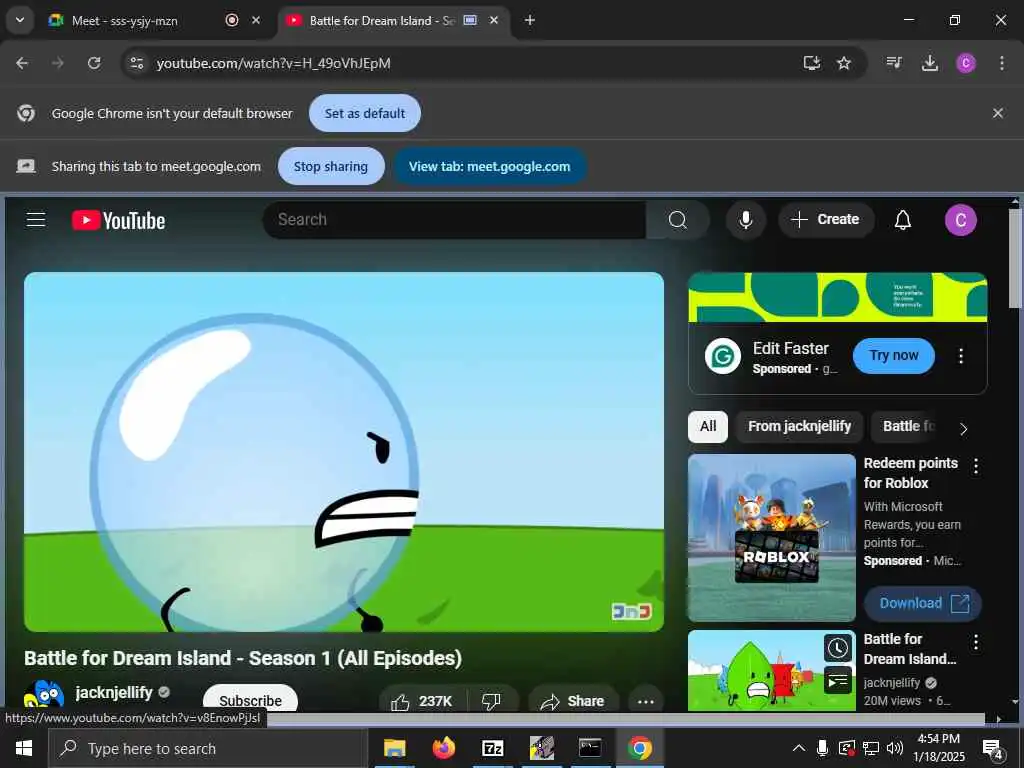Image resolution: width=1024 pixels, height=768 pixels.
Task: Click View tab: meet.google.com
Action: pos(489,167)
